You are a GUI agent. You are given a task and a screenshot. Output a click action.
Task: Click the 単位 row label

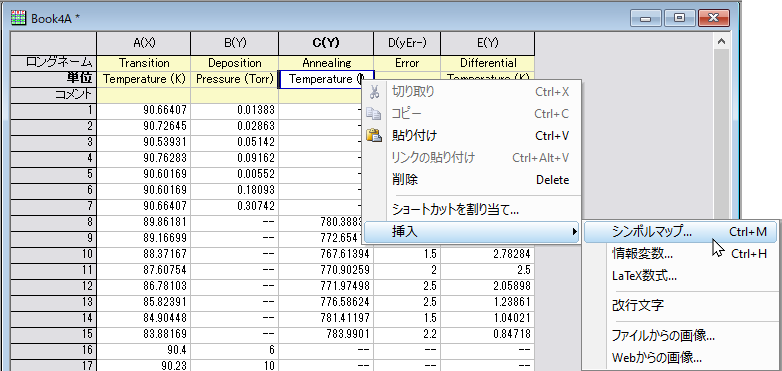click(x=53, y=79)
